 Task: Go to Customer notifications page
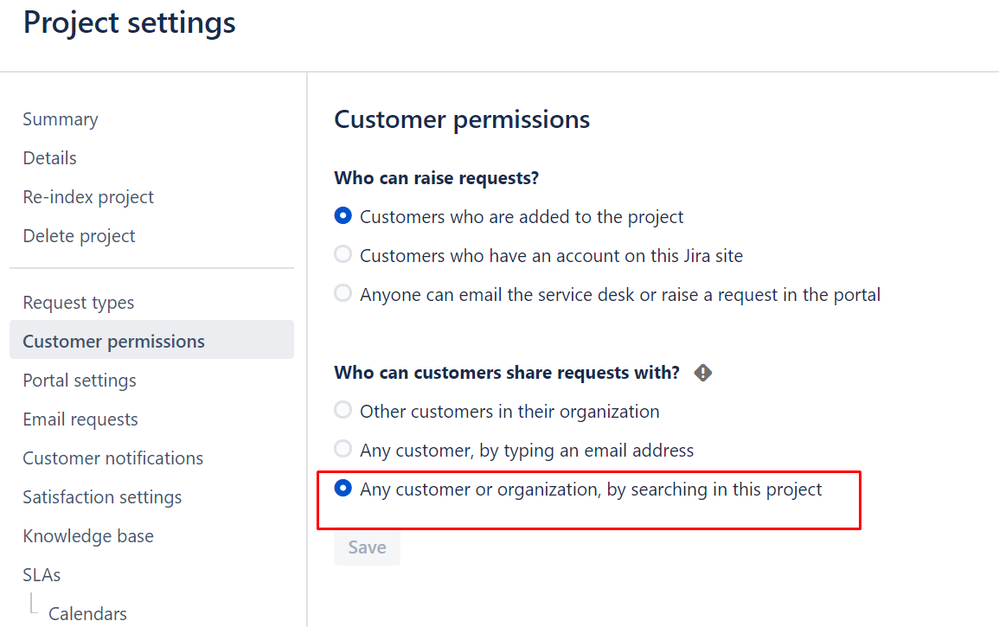coord(113,458)
